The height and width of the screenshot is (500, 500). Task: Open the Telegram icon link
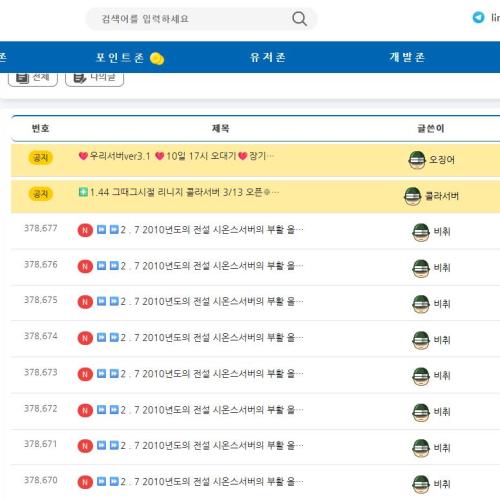[x=478, y=17]
